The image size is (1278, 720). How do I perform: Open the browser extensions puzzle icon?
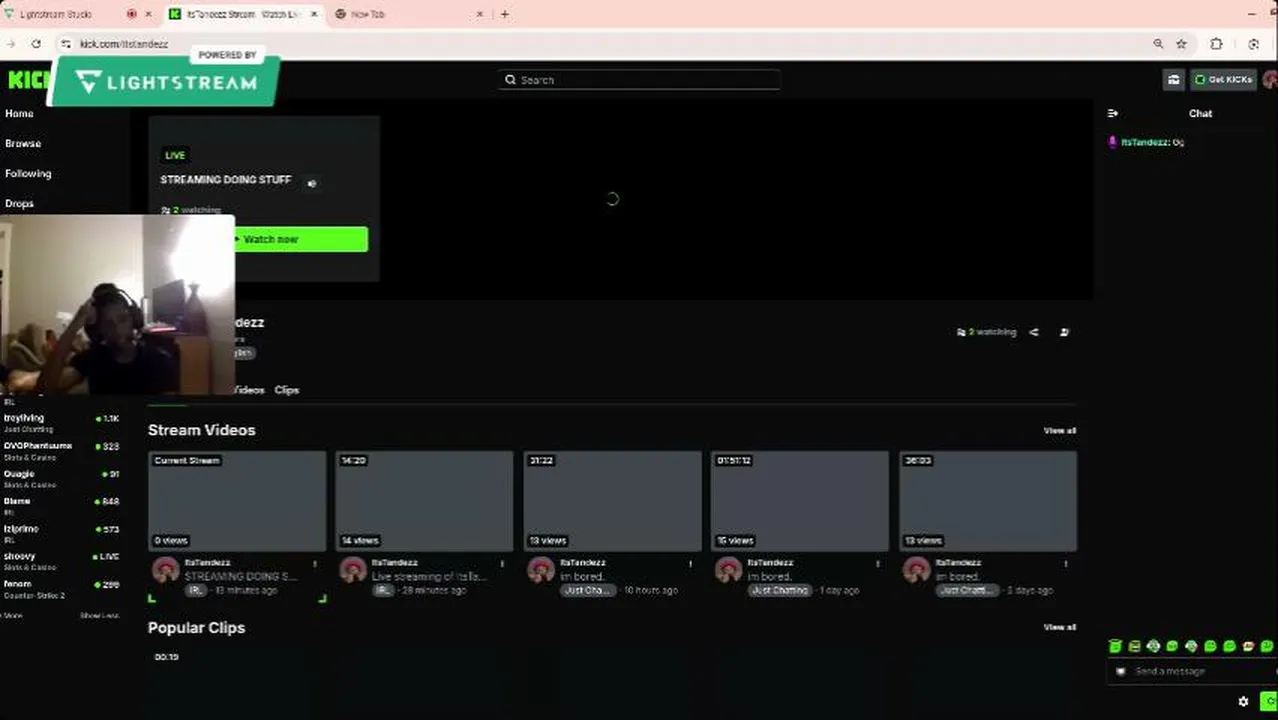coord(1216,44)
